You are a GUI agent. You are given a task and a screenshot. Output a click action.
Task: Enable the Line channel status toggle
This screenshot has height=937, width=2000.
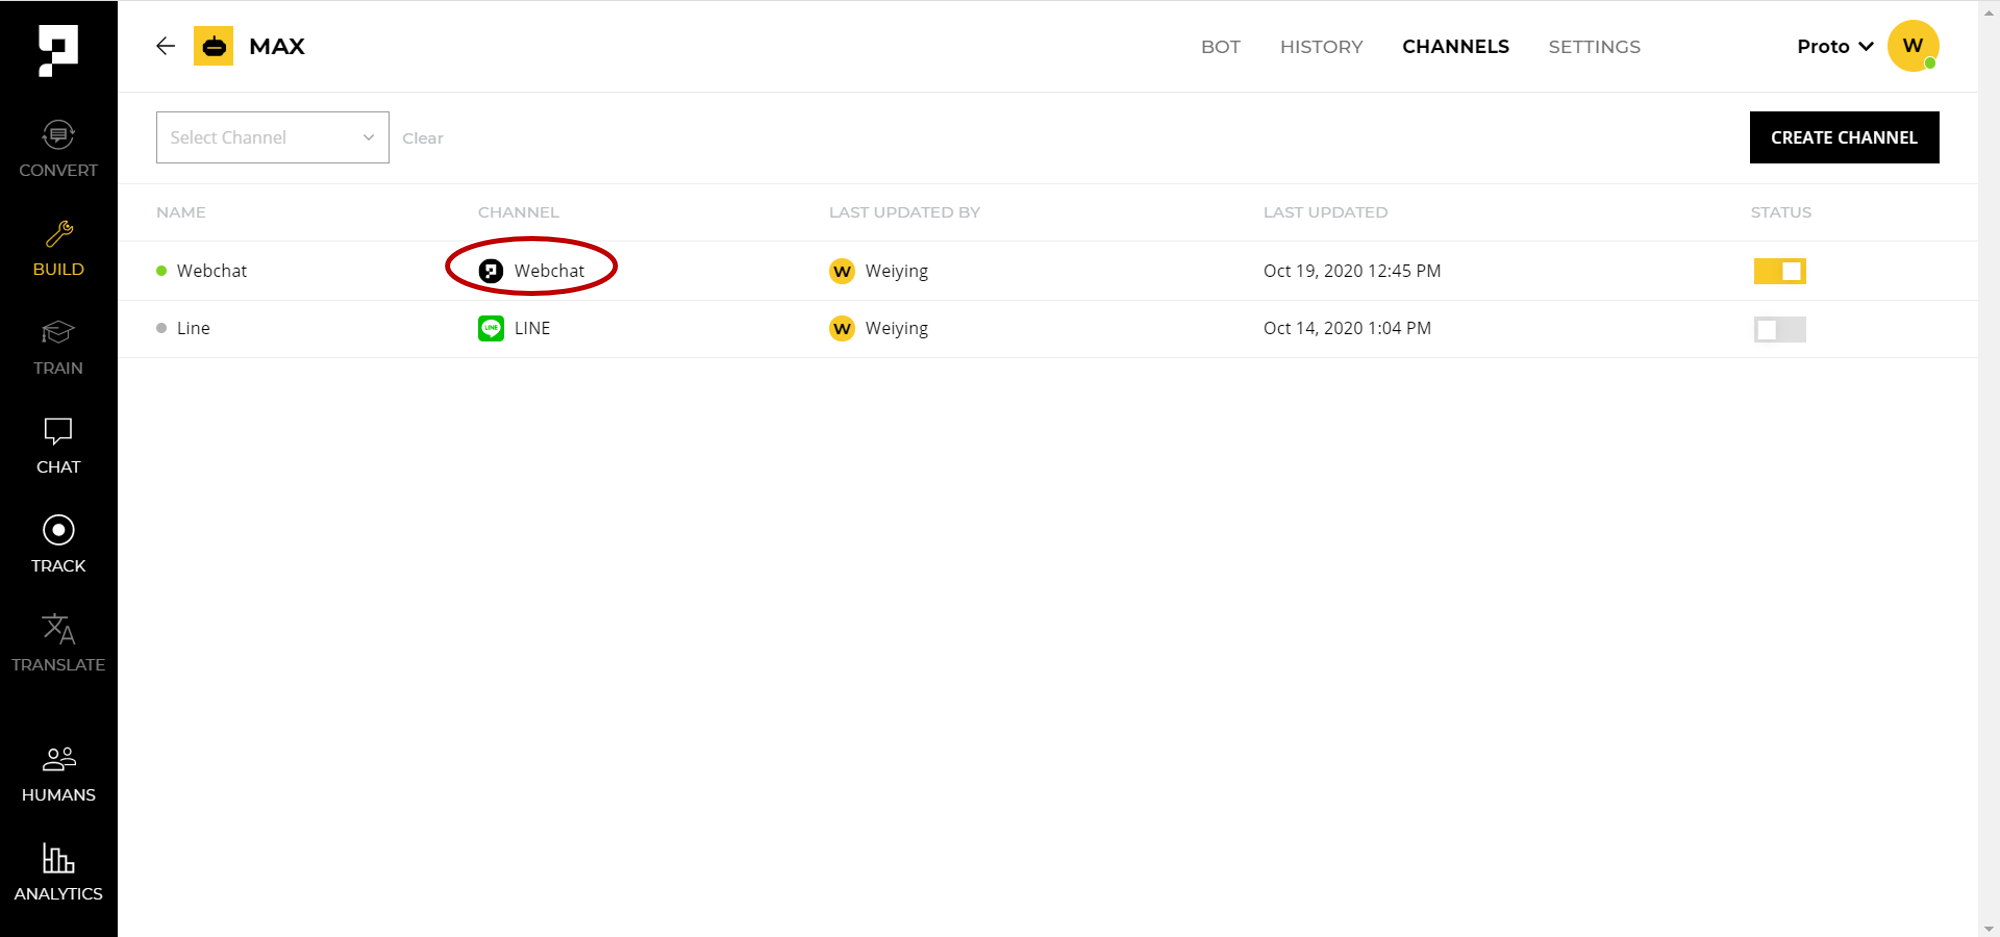(x=1779, y=329)
